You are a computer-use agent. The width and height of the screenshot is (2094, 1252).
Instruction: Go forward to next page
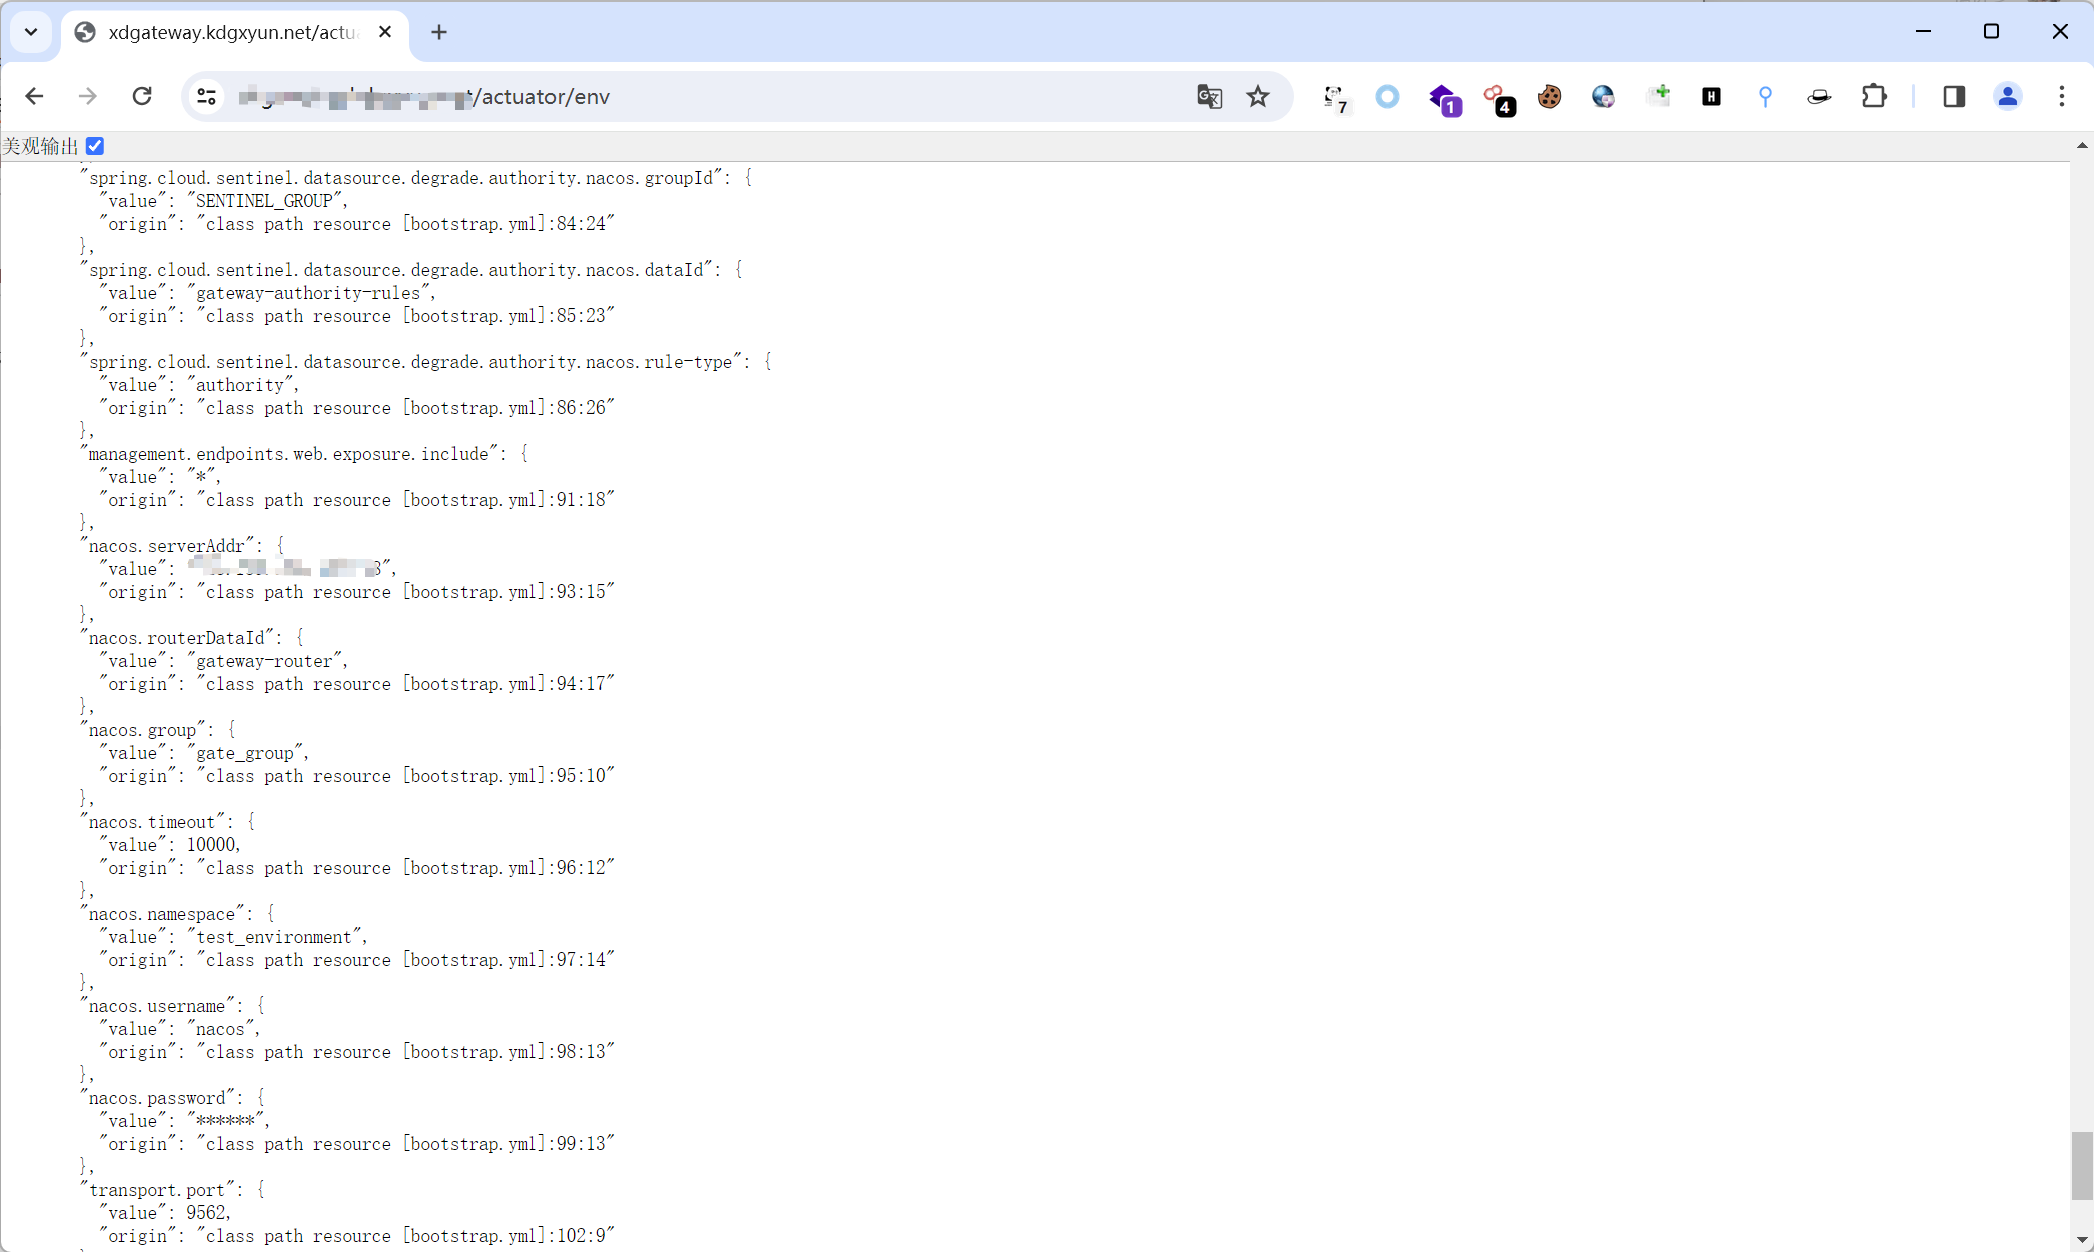[x=88, y=96]
